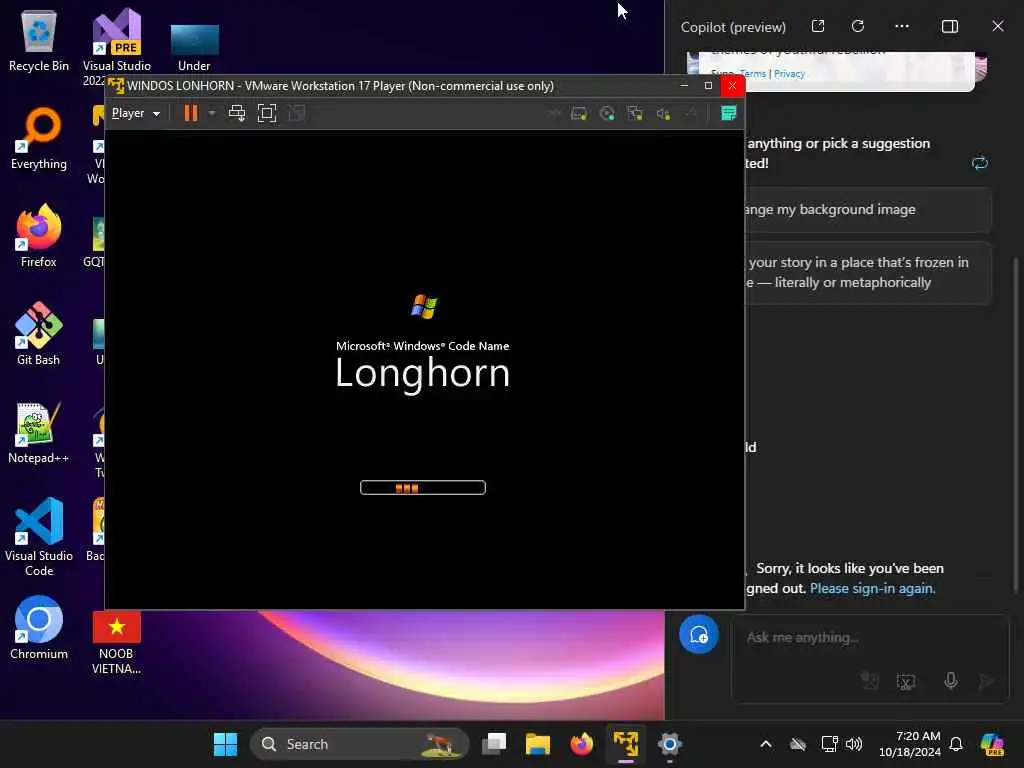The height and width of the screenshot is (768, 1024).
Task: Send Ctrl+Alt+Del to the virtual machine
Action: [236, 113]
